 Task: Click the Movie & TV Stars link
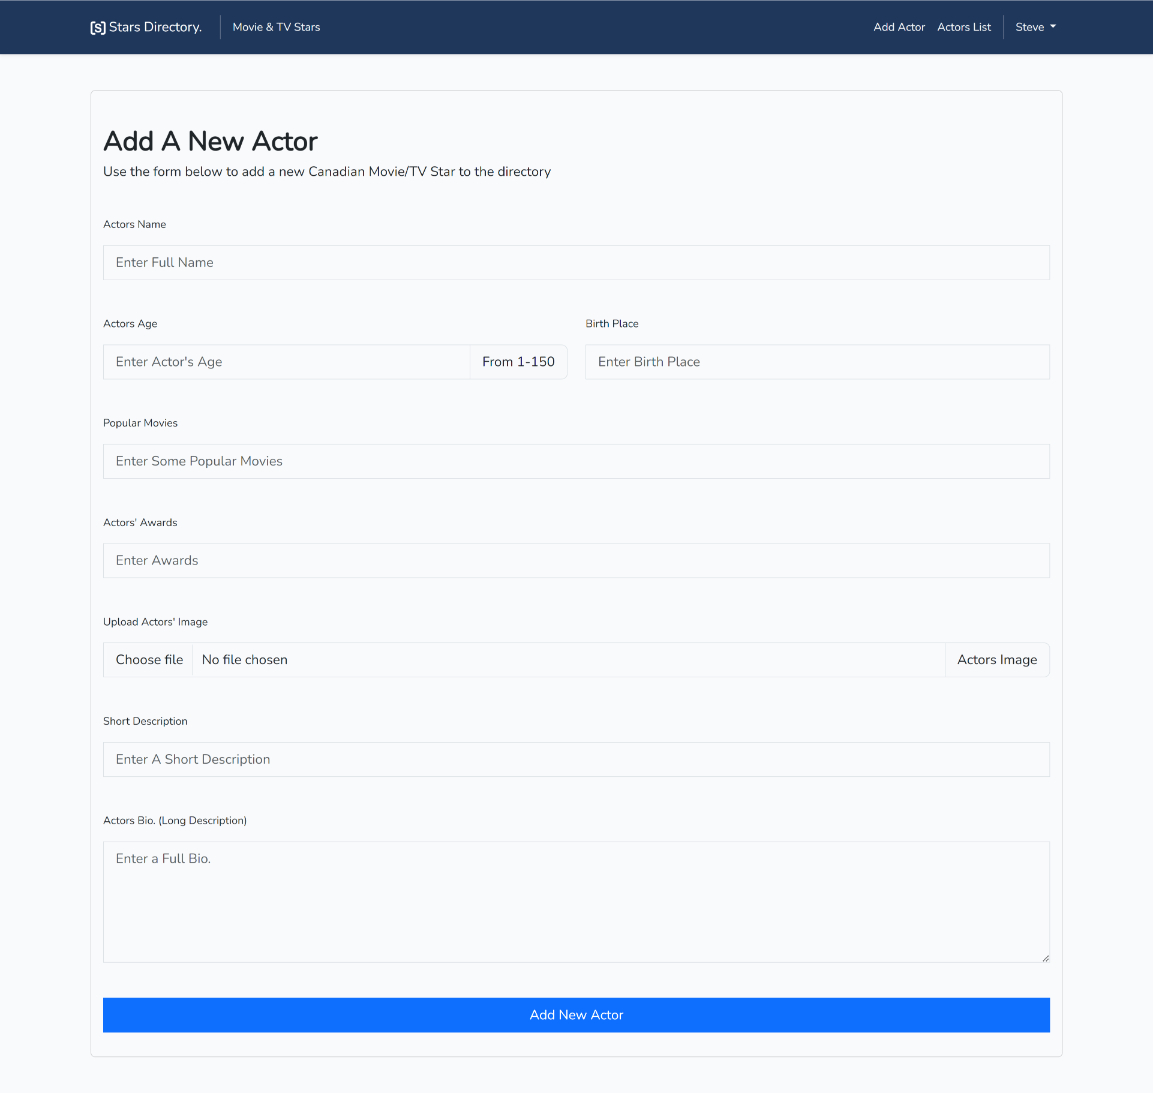276,27
